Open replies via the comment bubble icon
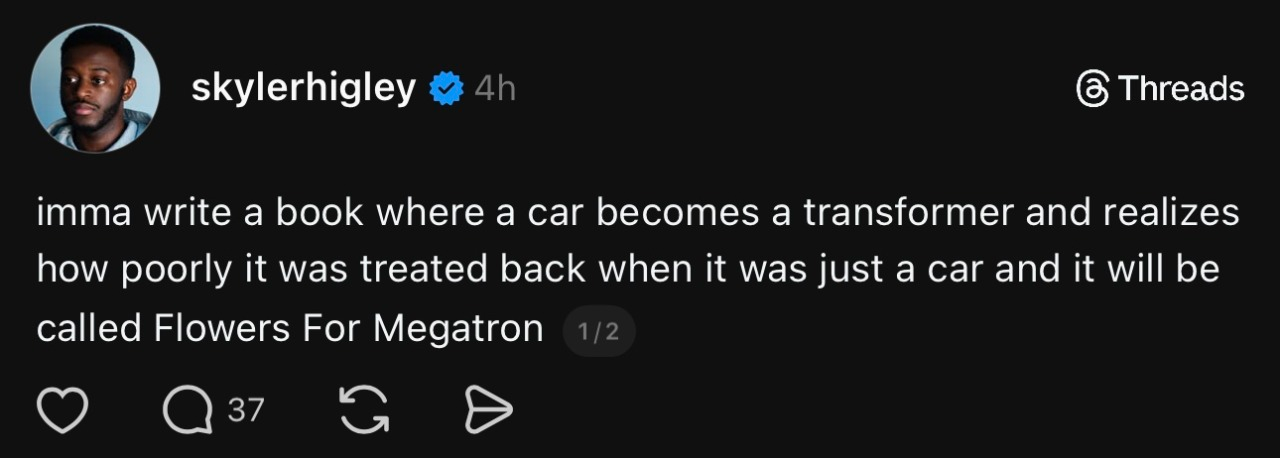This screenshot has width=1280, height=458. coord(188,410)
